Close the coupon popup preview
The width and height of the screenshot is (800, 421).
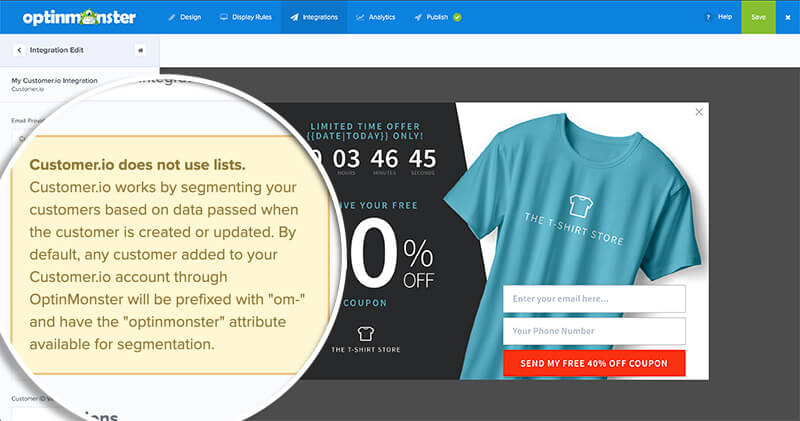pyautogui.click(x=699, y=112)
